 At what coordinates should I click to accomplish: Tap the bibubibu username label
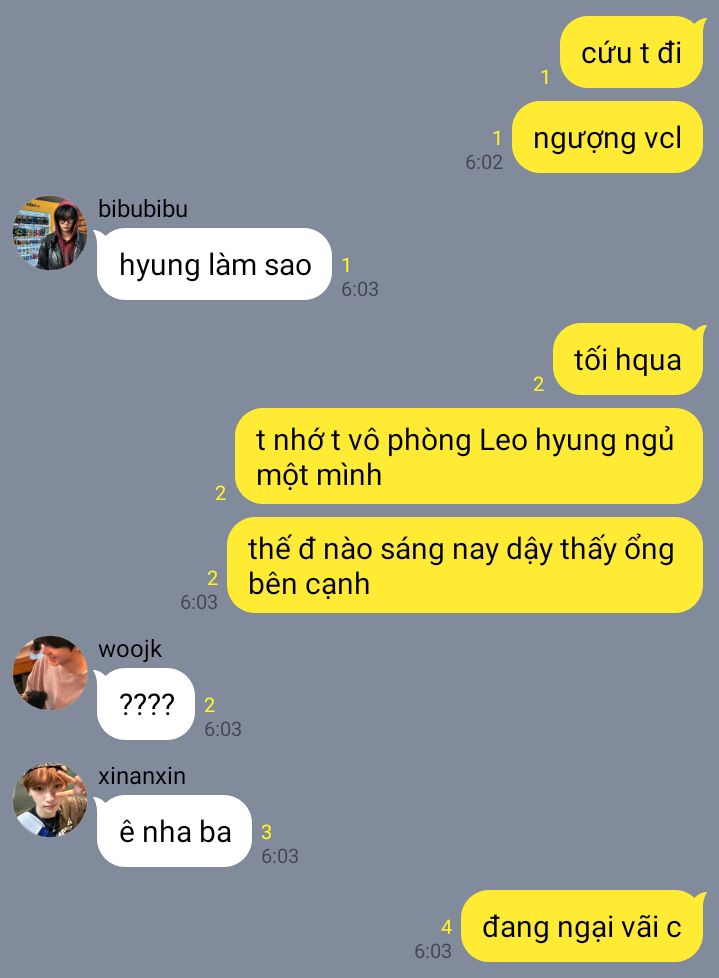143,208
